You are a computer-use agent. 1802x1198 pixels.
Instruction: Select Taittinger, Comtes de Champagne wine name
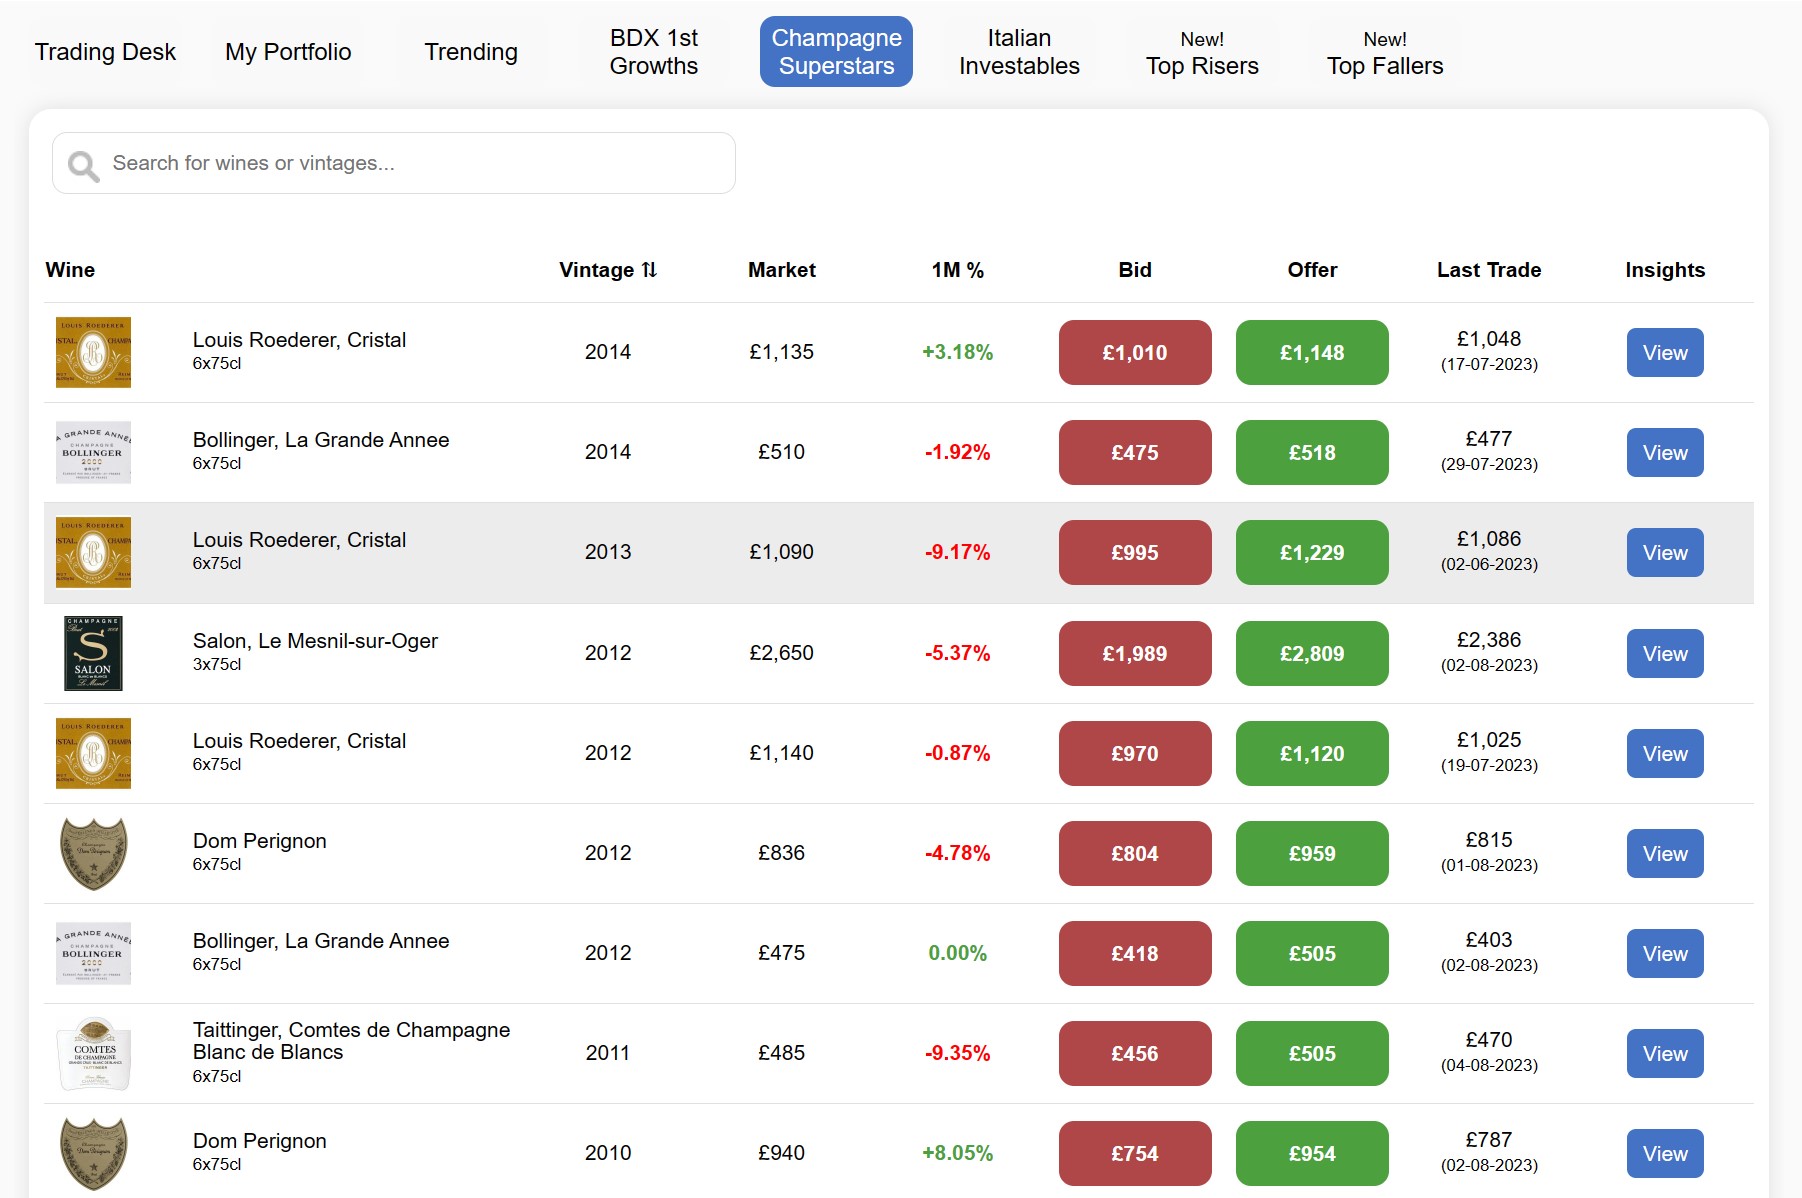pos(351,1041)
